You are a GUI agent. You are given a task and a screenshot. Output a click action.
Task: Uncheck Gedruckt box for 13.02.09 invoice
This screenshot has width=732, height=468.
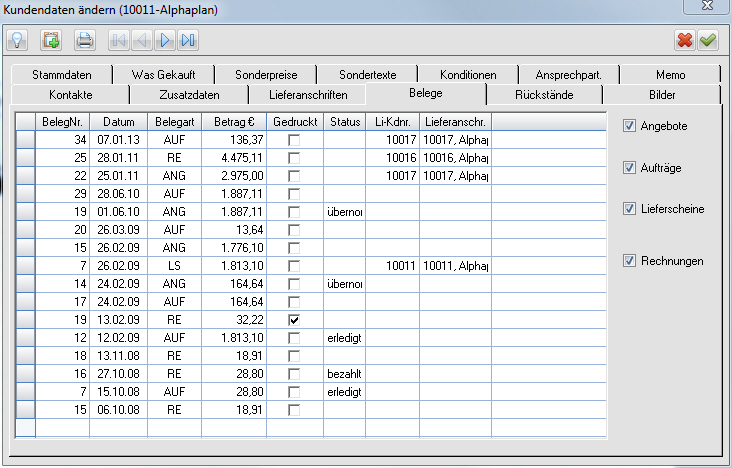tap(294, 320)
